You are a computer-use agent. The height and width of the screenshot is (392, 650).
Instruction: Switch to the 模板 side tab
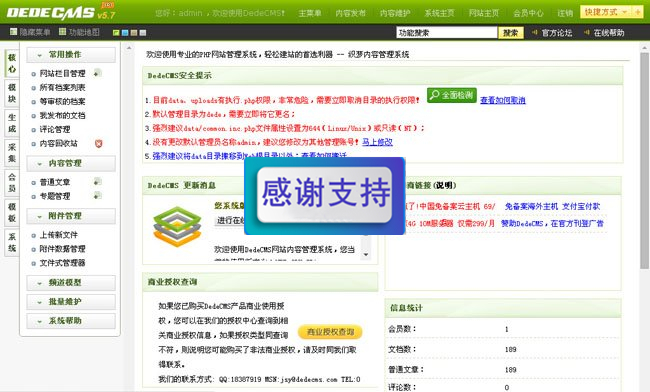point(12,212)
